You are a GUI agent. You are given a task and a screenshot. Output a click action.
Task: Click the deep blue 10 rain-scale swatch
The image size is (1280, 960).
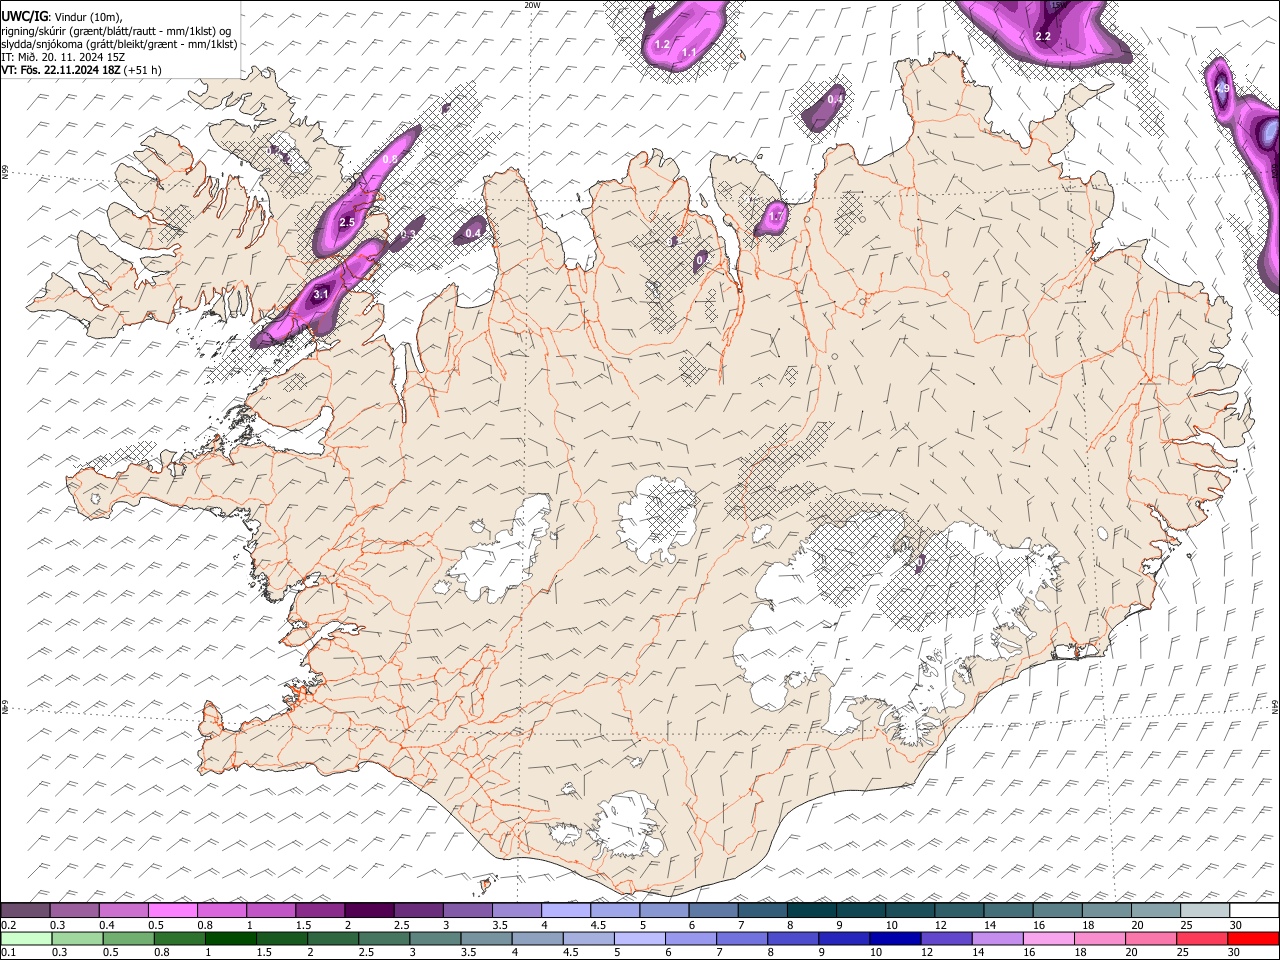[896, 938]
